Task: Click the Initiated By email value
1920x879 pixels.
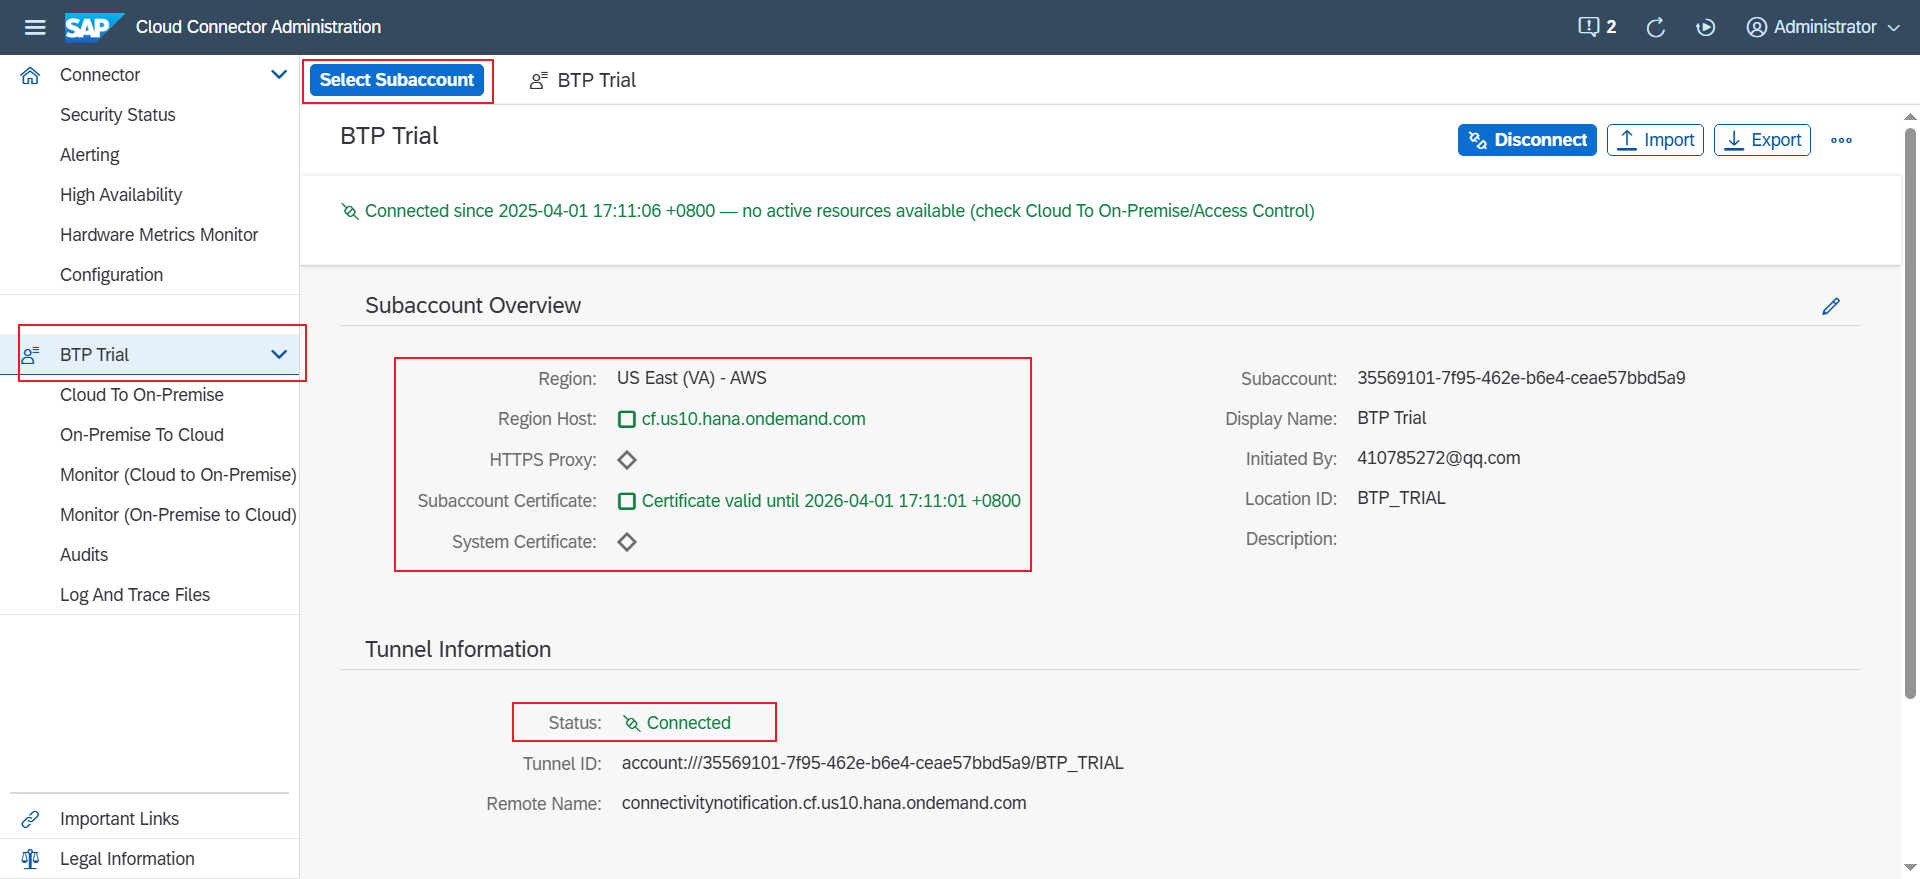Action: (x=1438, y=458)
